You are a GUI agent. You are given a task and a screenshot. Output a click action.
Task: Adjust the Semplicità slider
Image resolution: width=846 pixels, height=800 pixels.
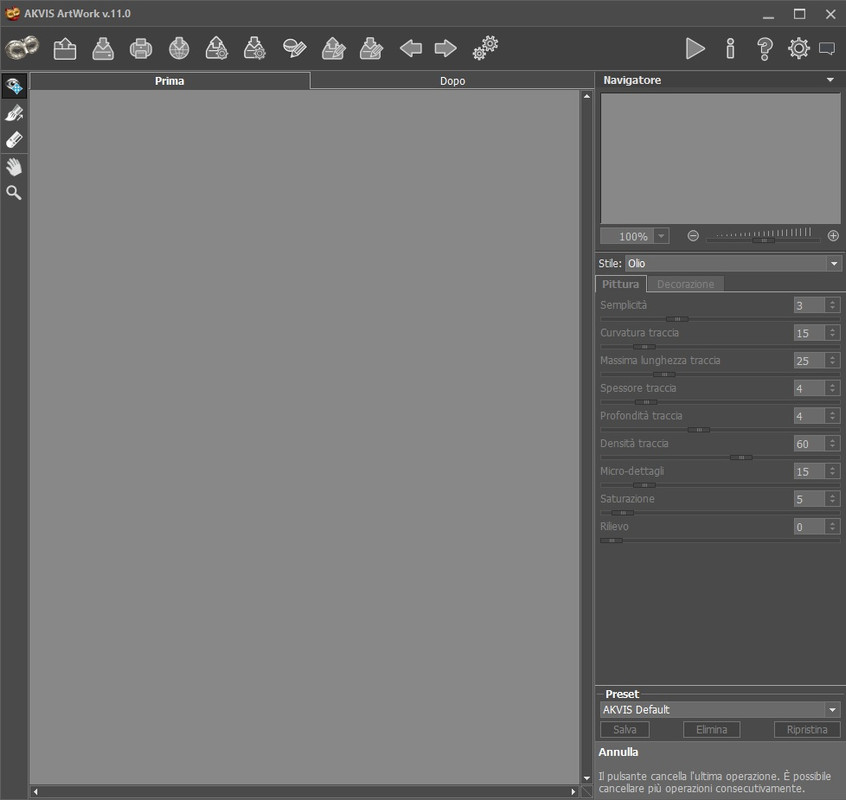pyautogui.click(x=677, y=319)
